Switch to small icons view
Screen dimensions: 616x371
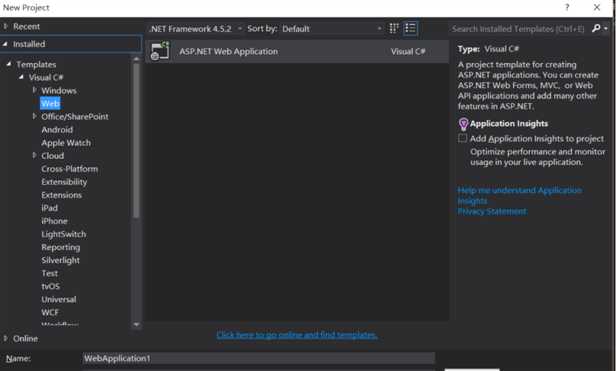(394, 28)
